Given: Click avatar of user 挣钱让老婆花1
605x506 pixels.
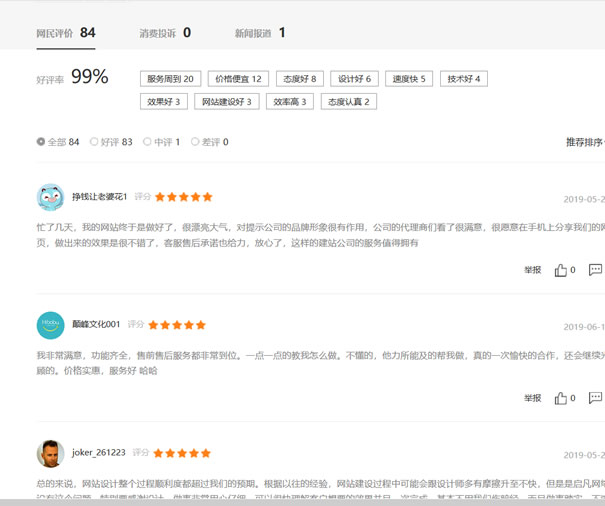Looking at the screenshot, I should [x=50, y=197].
